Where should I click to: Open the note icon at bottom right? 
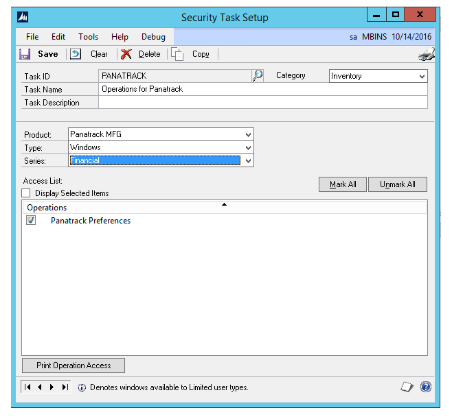click(407, 387)
